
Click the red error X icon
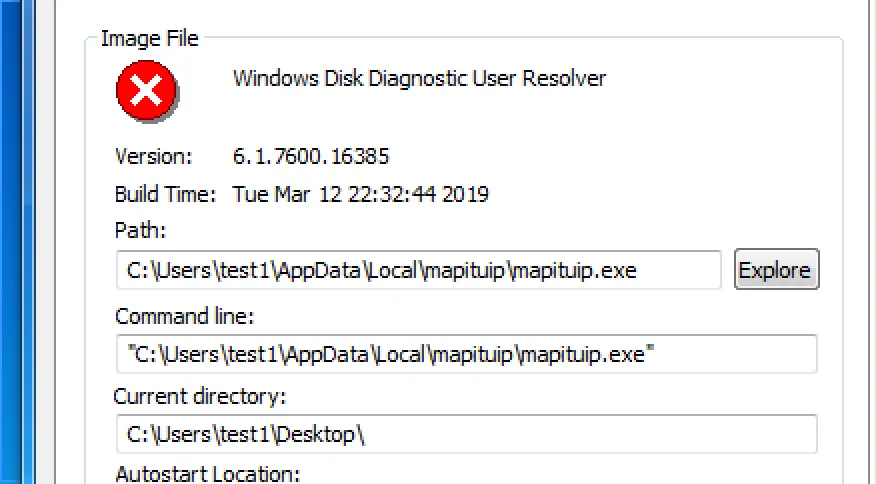[x=147, y=92]
